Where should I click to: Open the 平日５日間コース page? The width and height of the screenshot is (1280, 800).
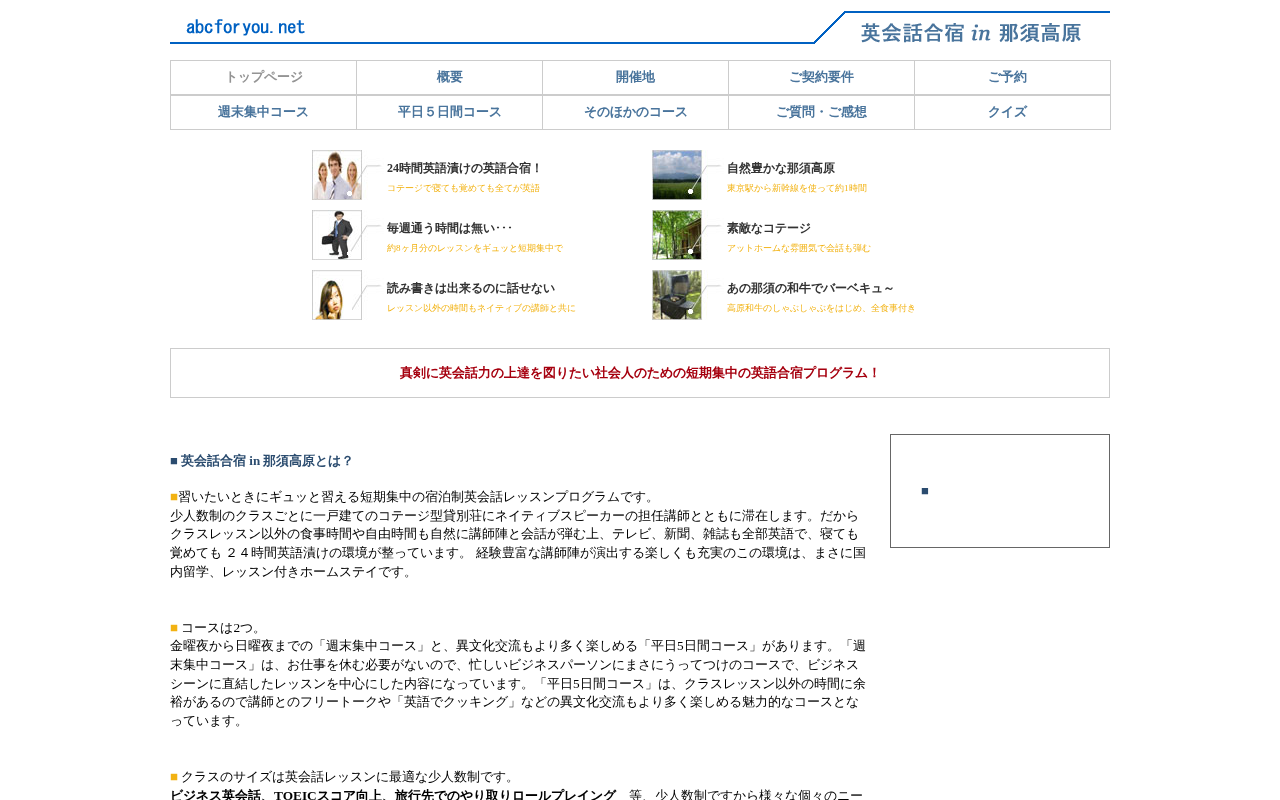[x=450, y=112]
